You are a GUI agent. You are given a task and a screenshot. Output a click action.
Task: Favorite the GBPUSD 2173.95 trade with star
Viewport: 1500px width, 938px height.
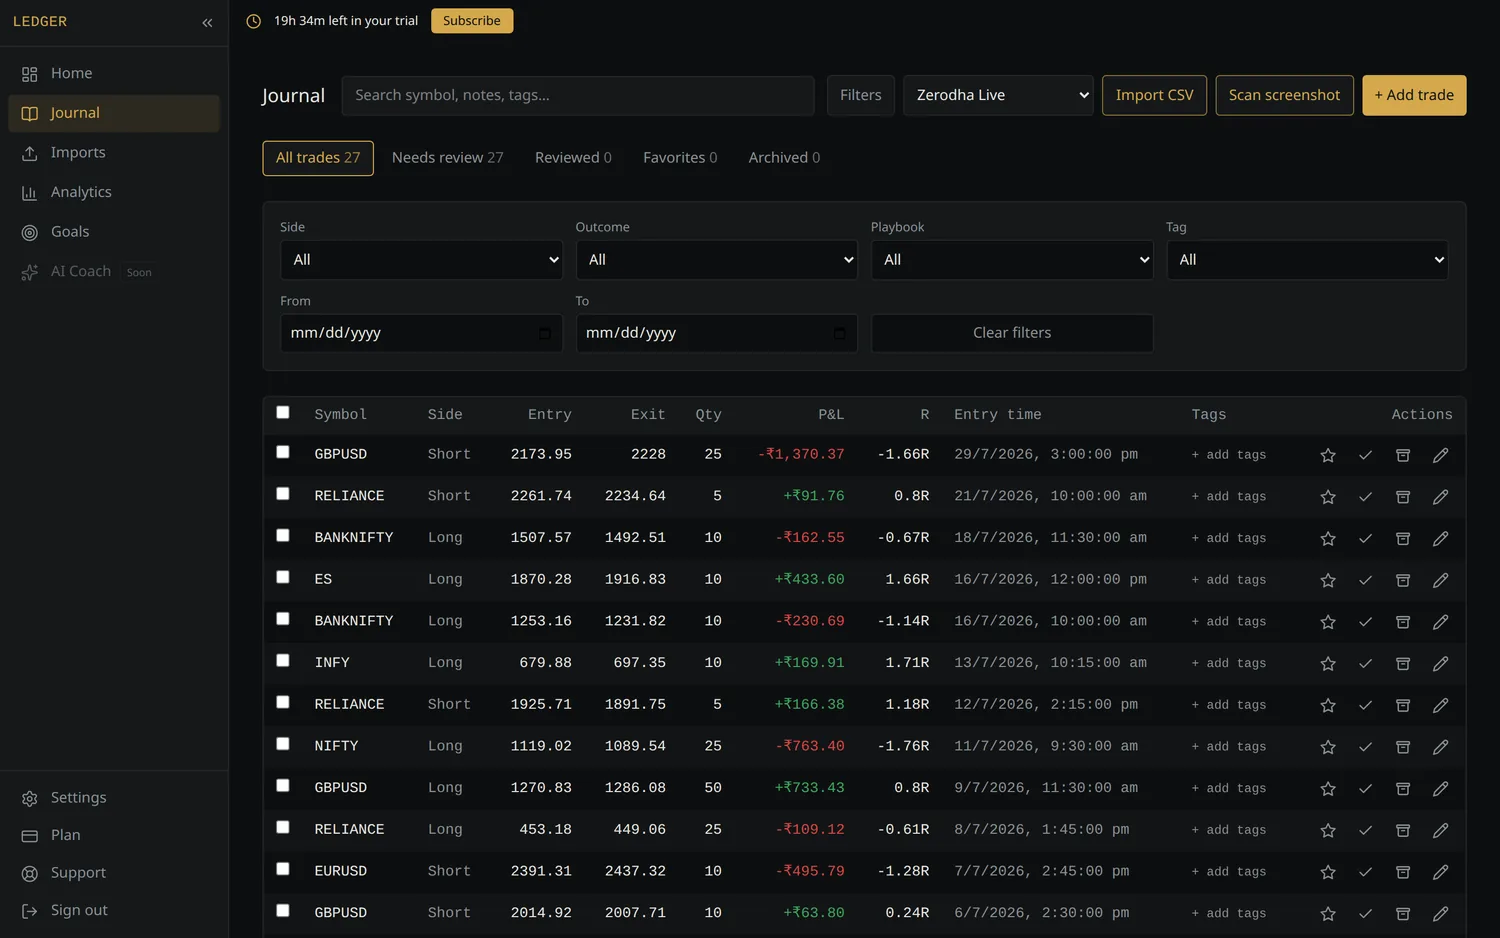pyautogui.click(x=1328, y=455)
